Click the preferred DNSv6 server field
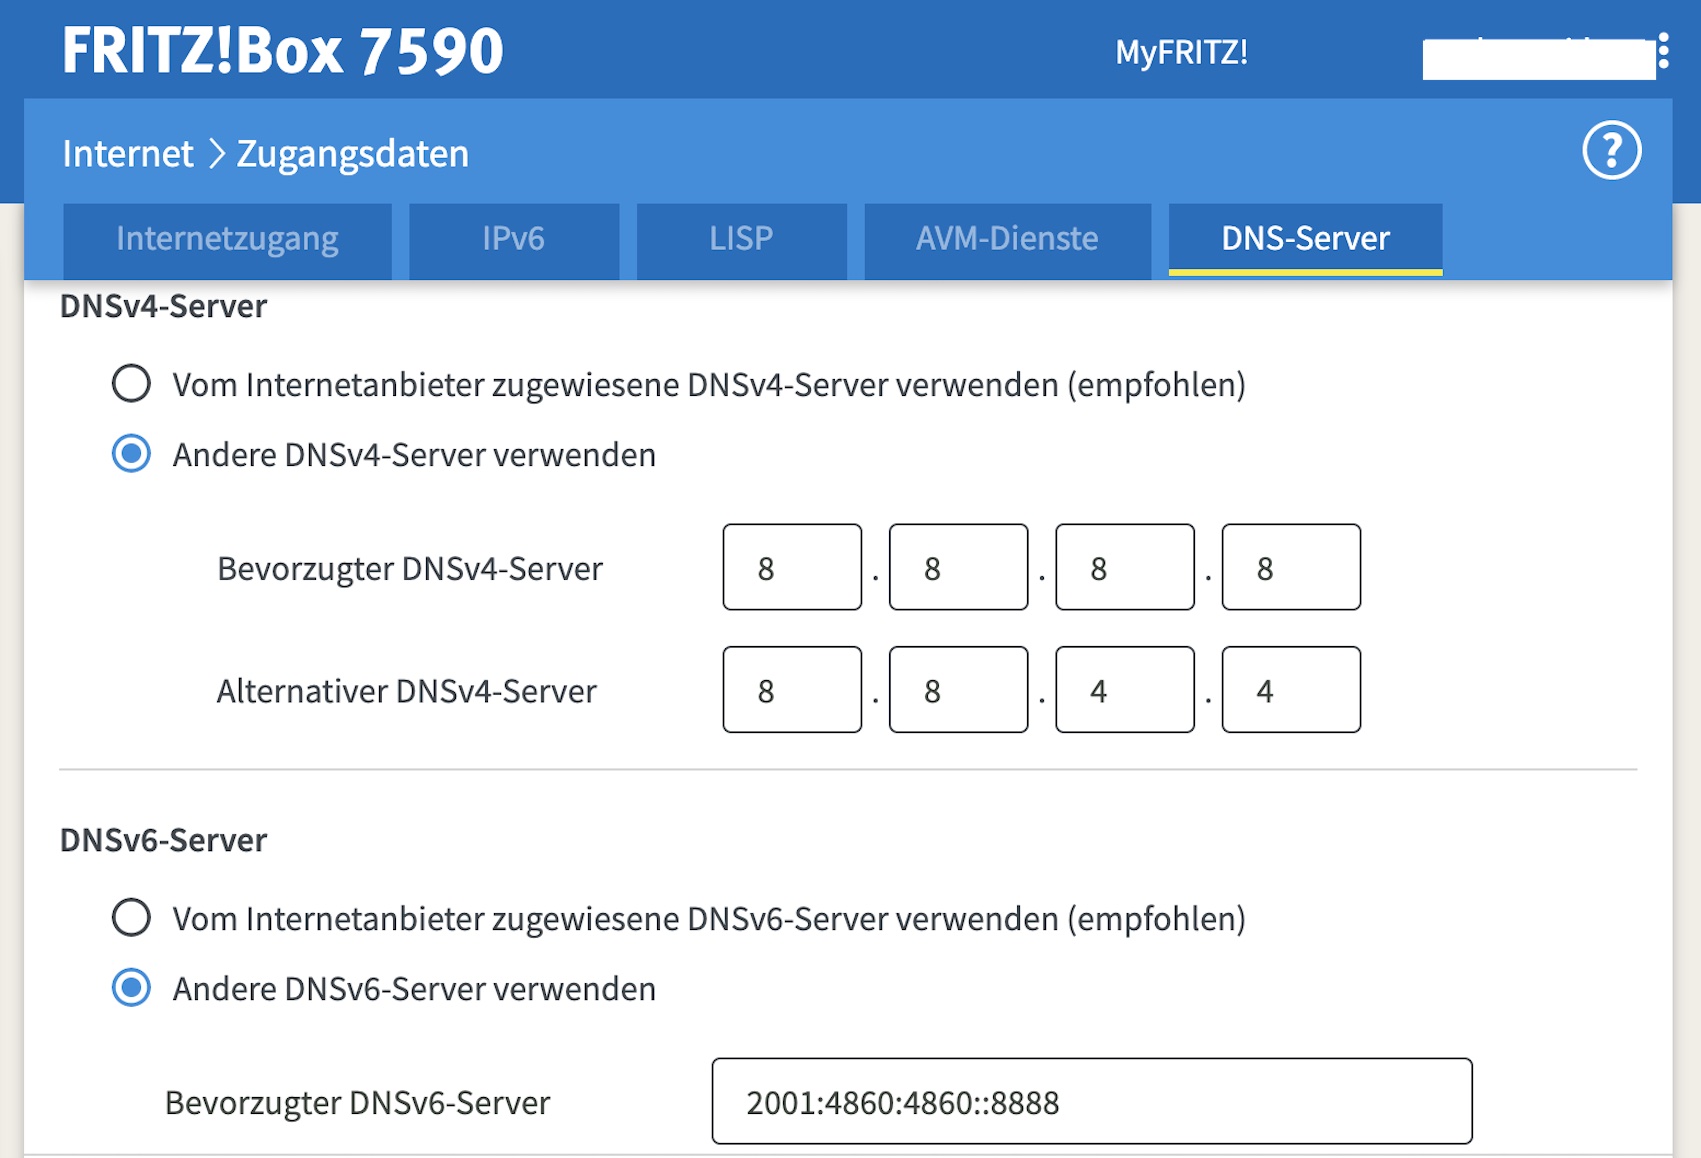The width and height of the screenshot is (1701, 1158). point(1092,1101)
